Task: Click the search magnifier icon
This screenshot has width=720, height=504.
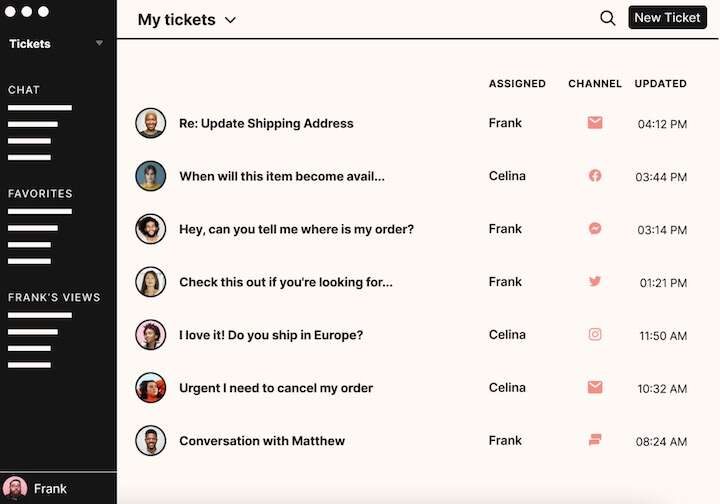Action: [607, 18]
